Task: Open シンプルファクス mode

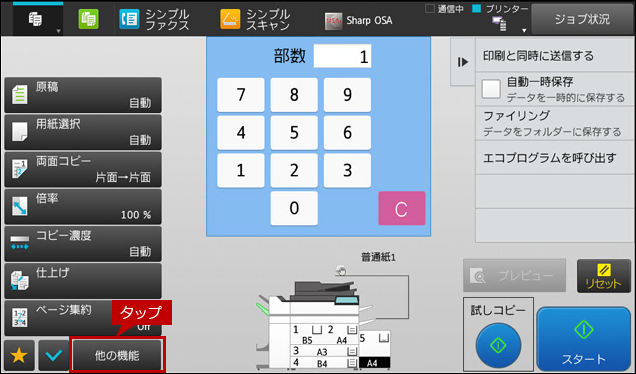Action: point(154,19)
